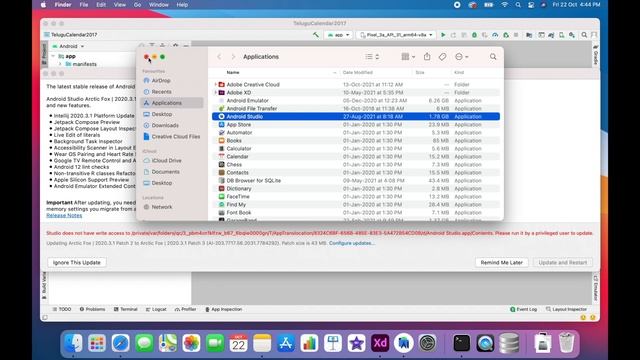Select the FaceTime row in the list
The height and width of the screenshot is (360, 640).
point(356,196)
